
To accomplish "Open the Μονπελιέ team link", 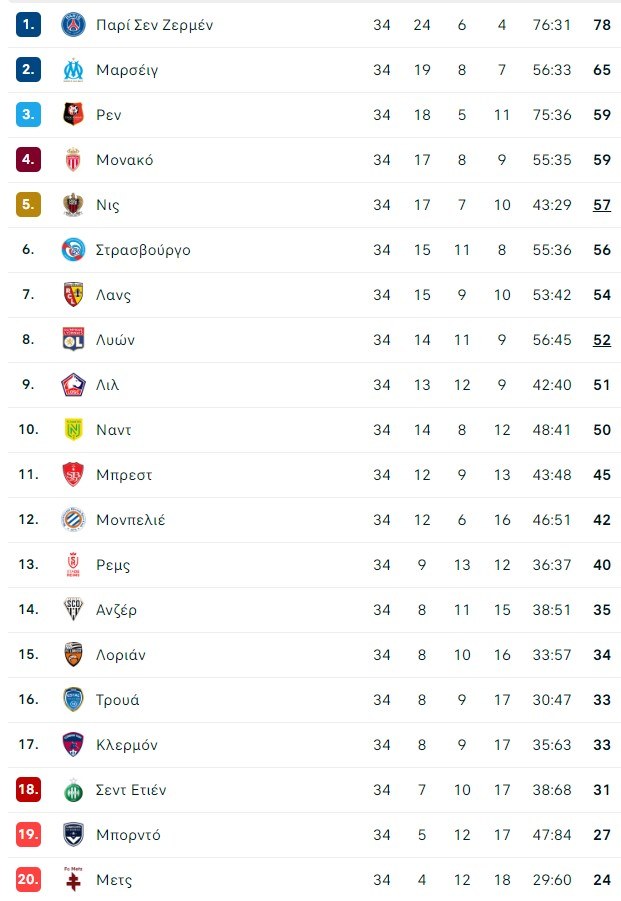I will coord(131,520).
